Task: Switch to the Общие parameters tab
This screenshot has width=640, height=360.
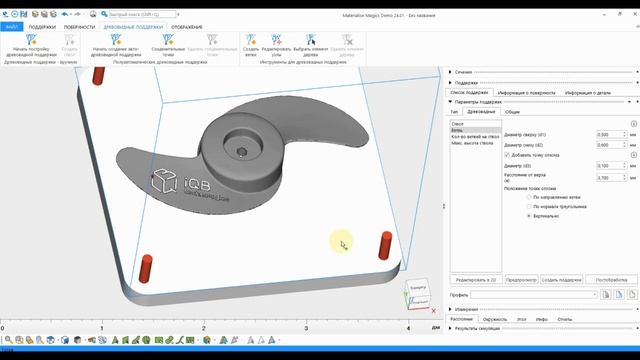Action: 512,111
